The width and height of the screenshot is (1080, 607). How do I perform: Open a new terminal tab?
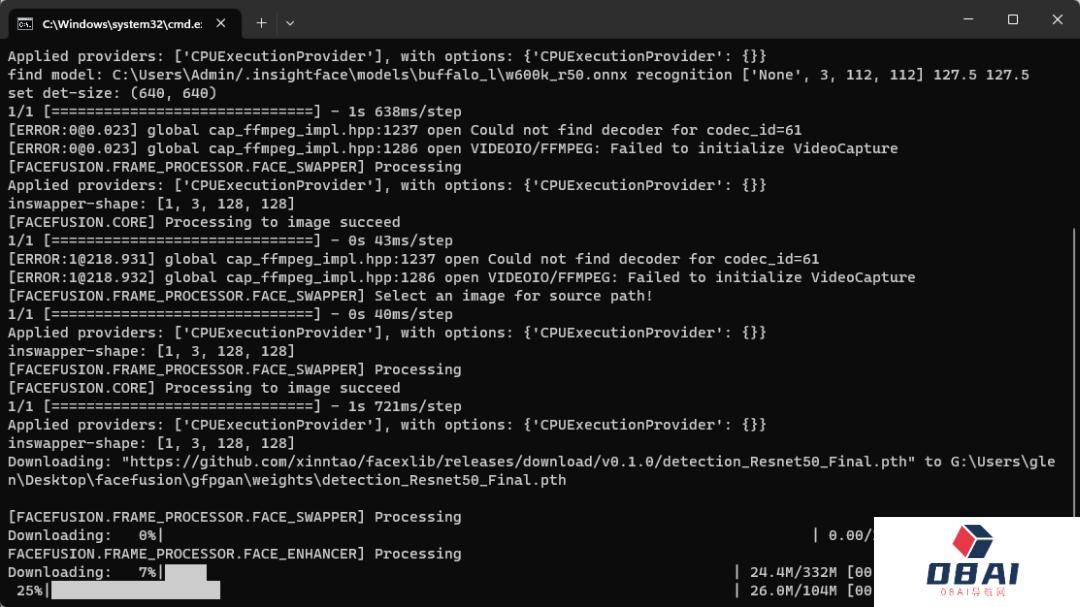[x=261, y=22]
